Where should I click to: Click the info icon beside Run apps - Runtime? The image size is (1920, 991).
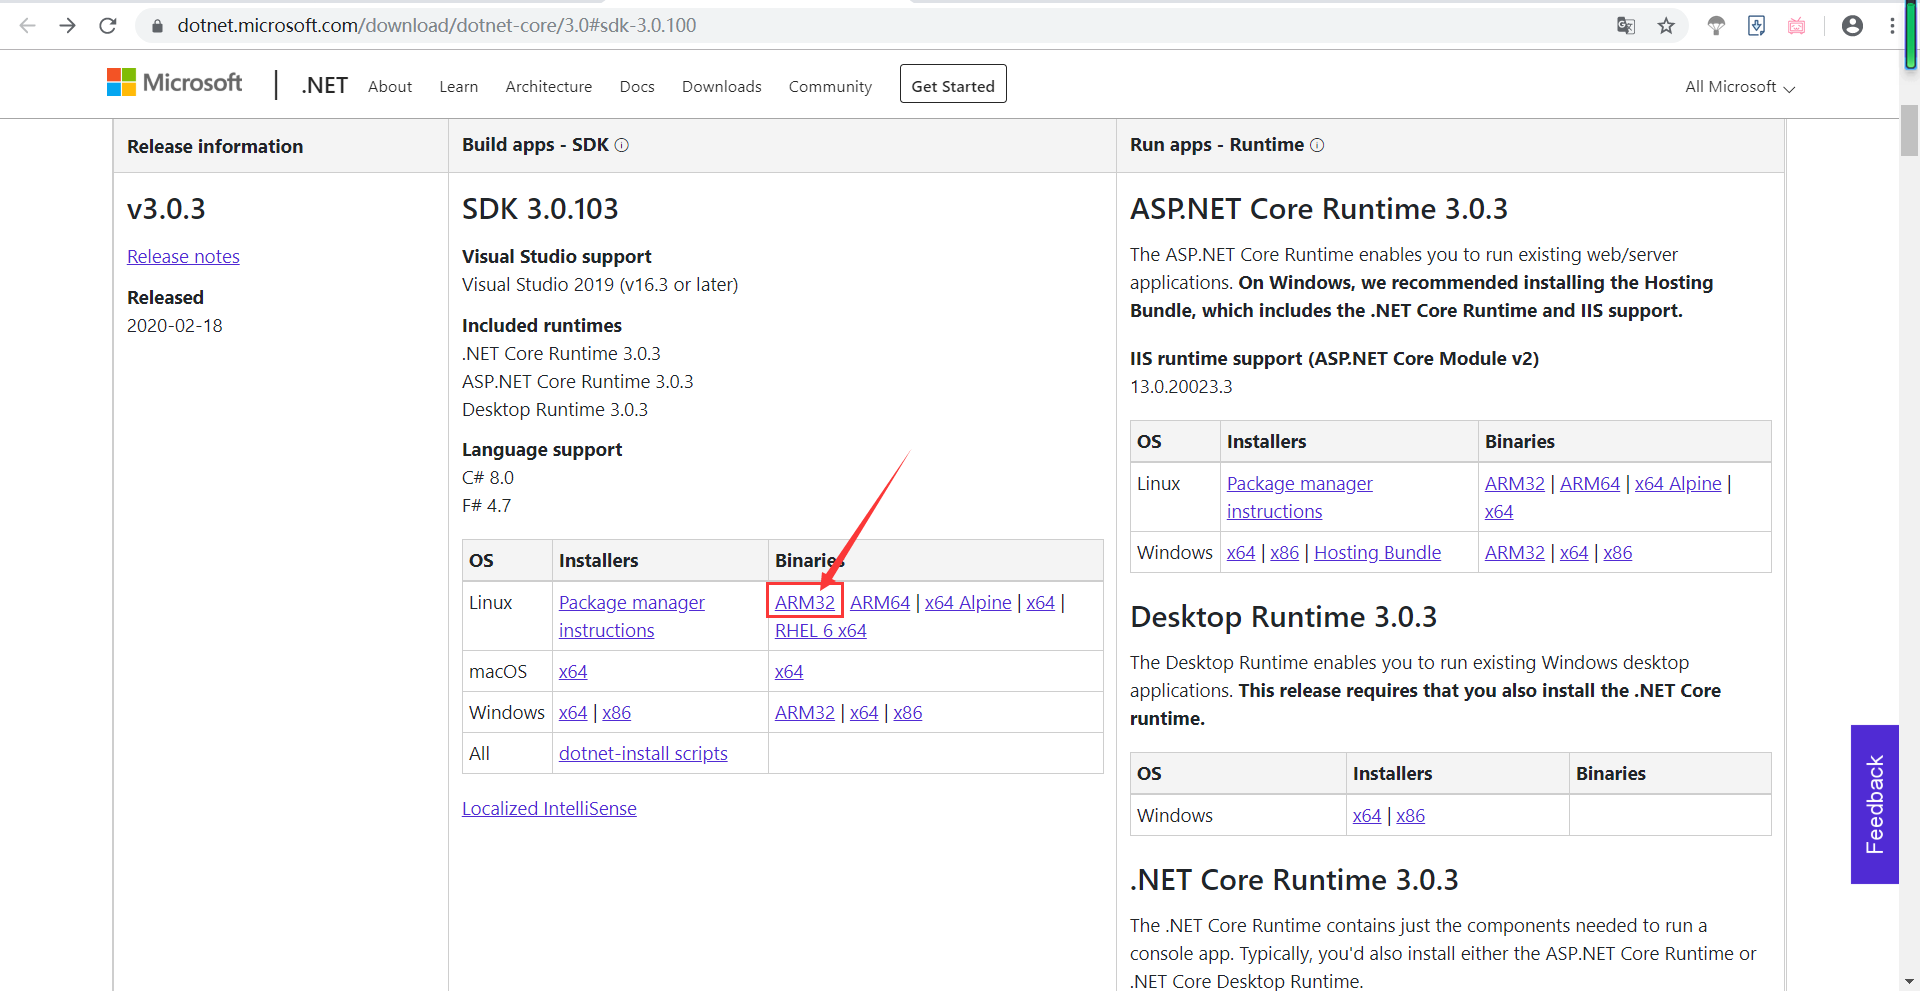coord(1317,145)
